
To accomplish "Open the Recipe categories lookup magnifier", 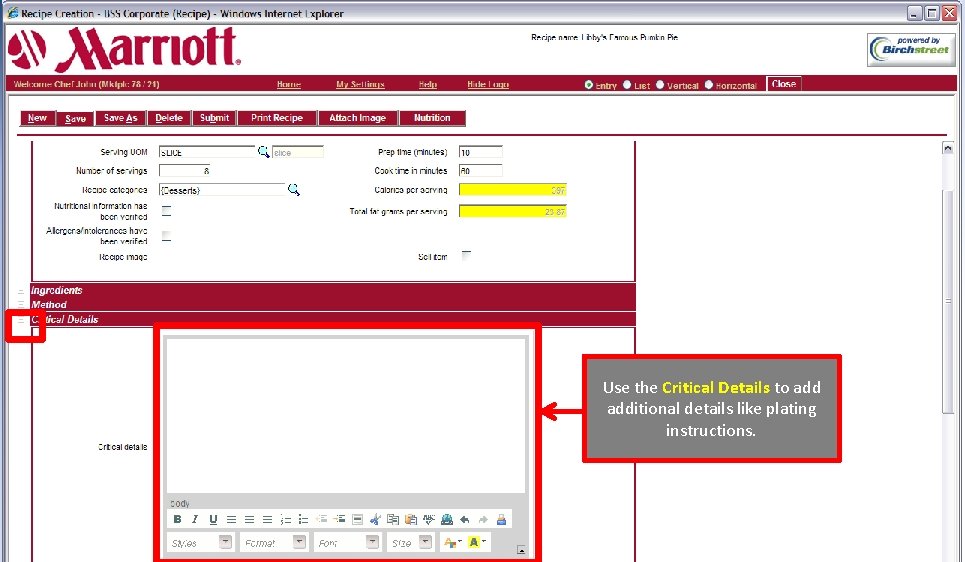I will coord(294,190).
